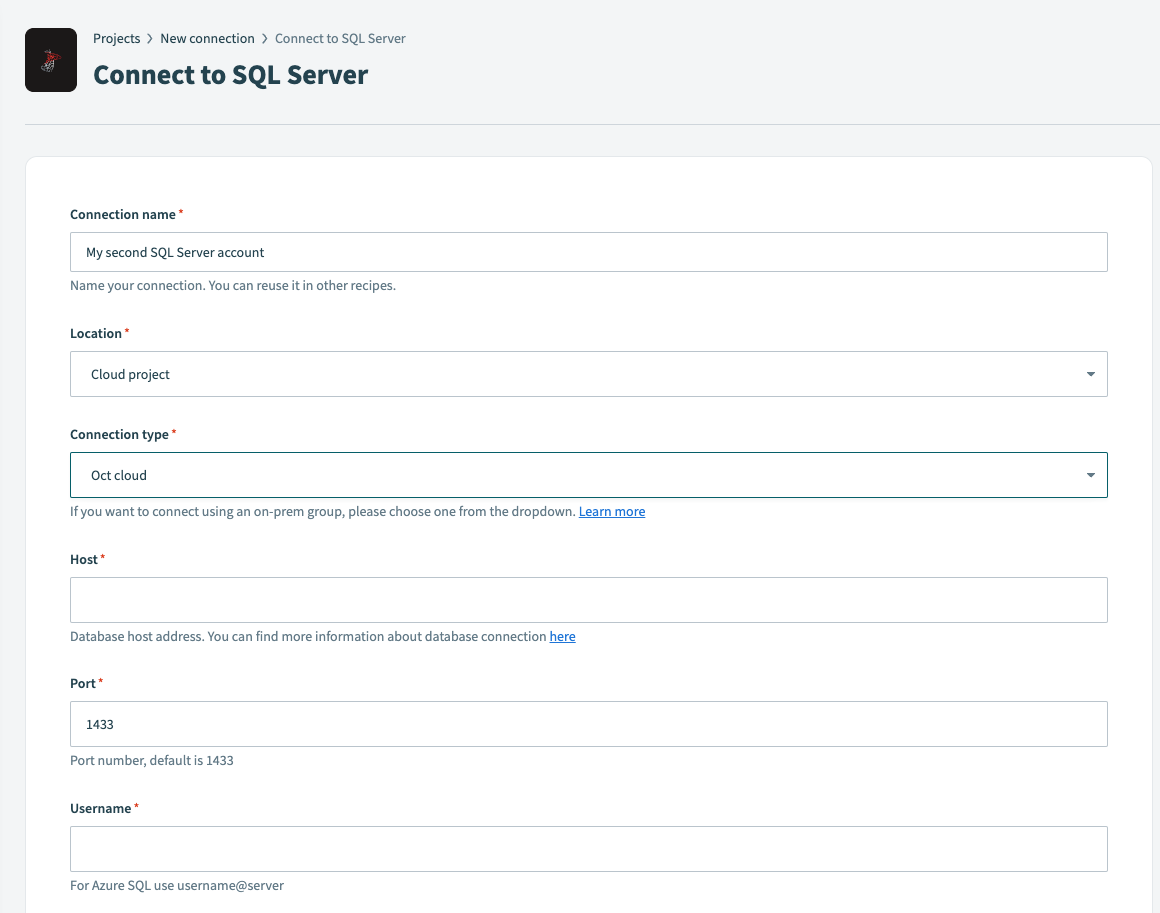Image resolution: width=1160 pixels, height=913 pixels.
Task: Open the Connection type dropdown showing Oct cloud
Action: tap(588, 474)
